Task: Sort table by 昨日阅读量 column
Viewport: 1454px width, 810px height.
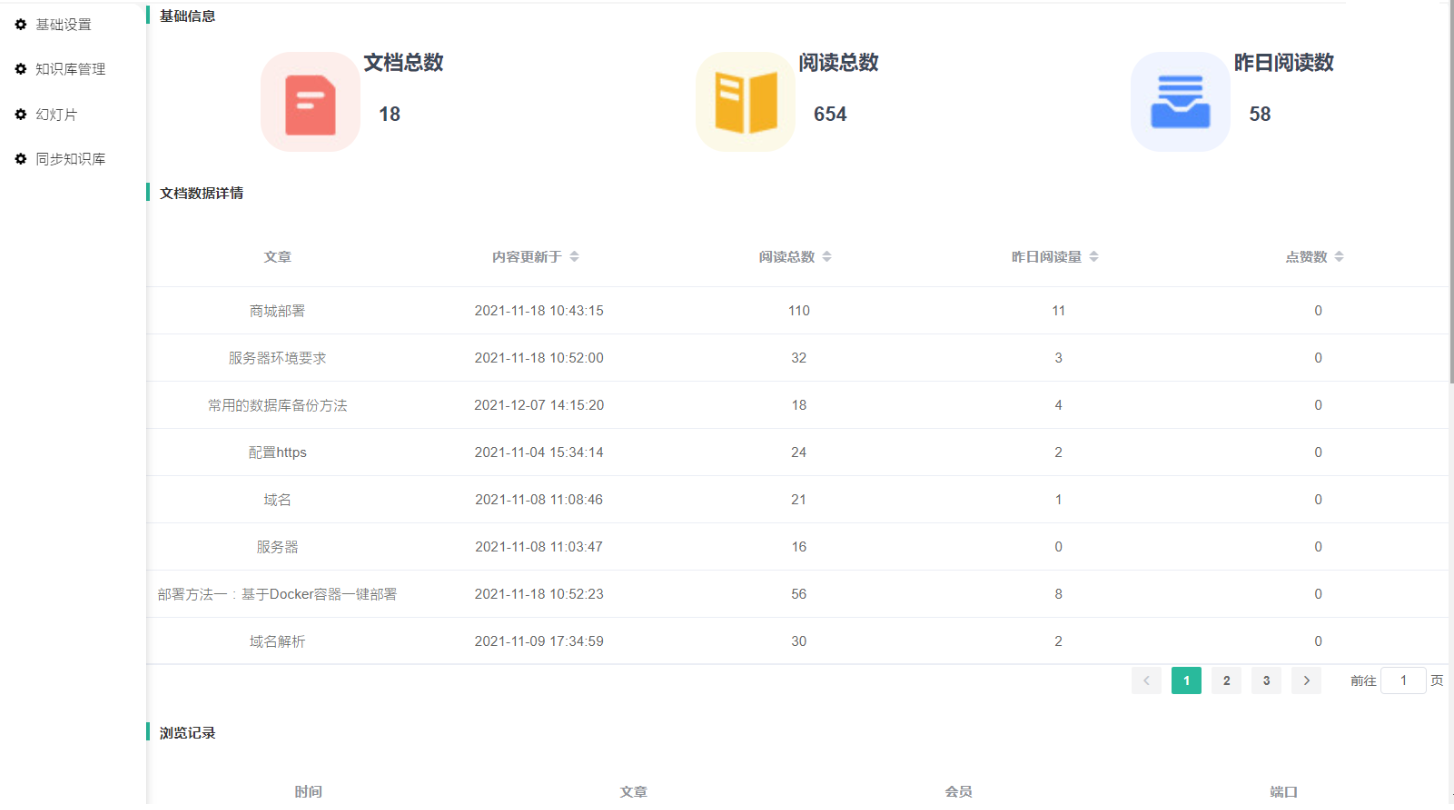Action: point(1093,257)
